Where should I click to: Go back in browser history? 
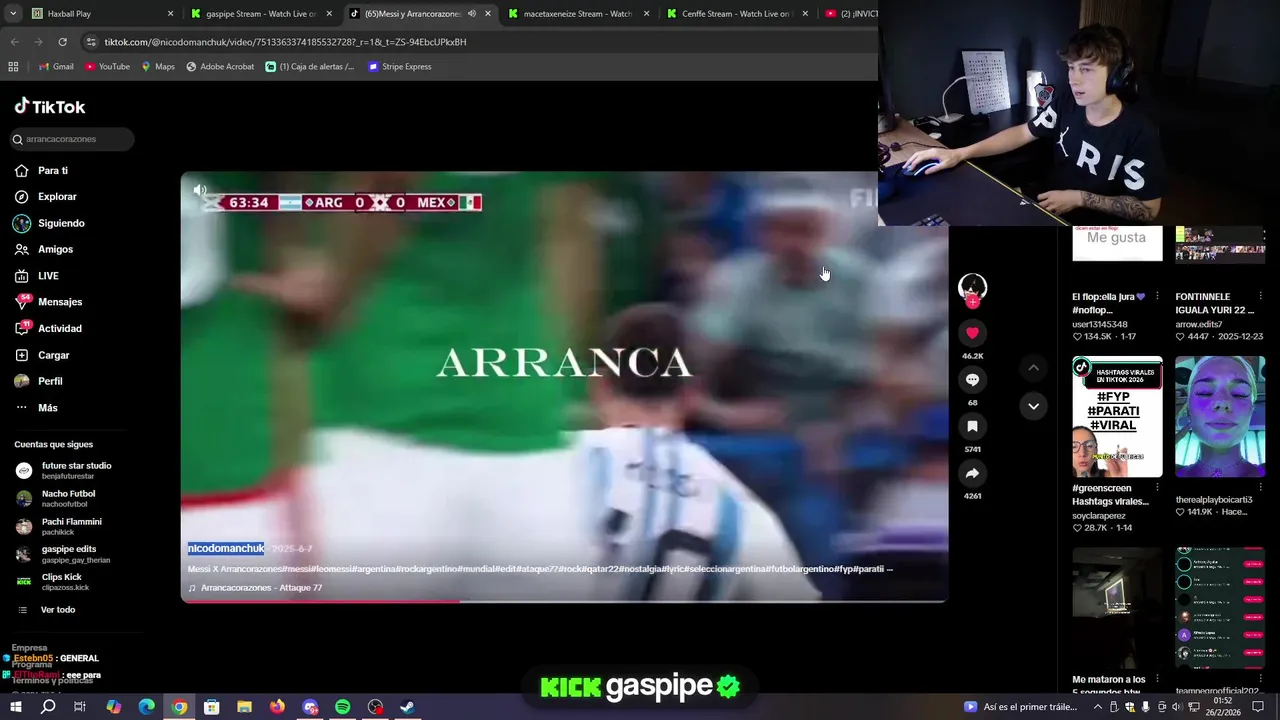click(15, 42)
